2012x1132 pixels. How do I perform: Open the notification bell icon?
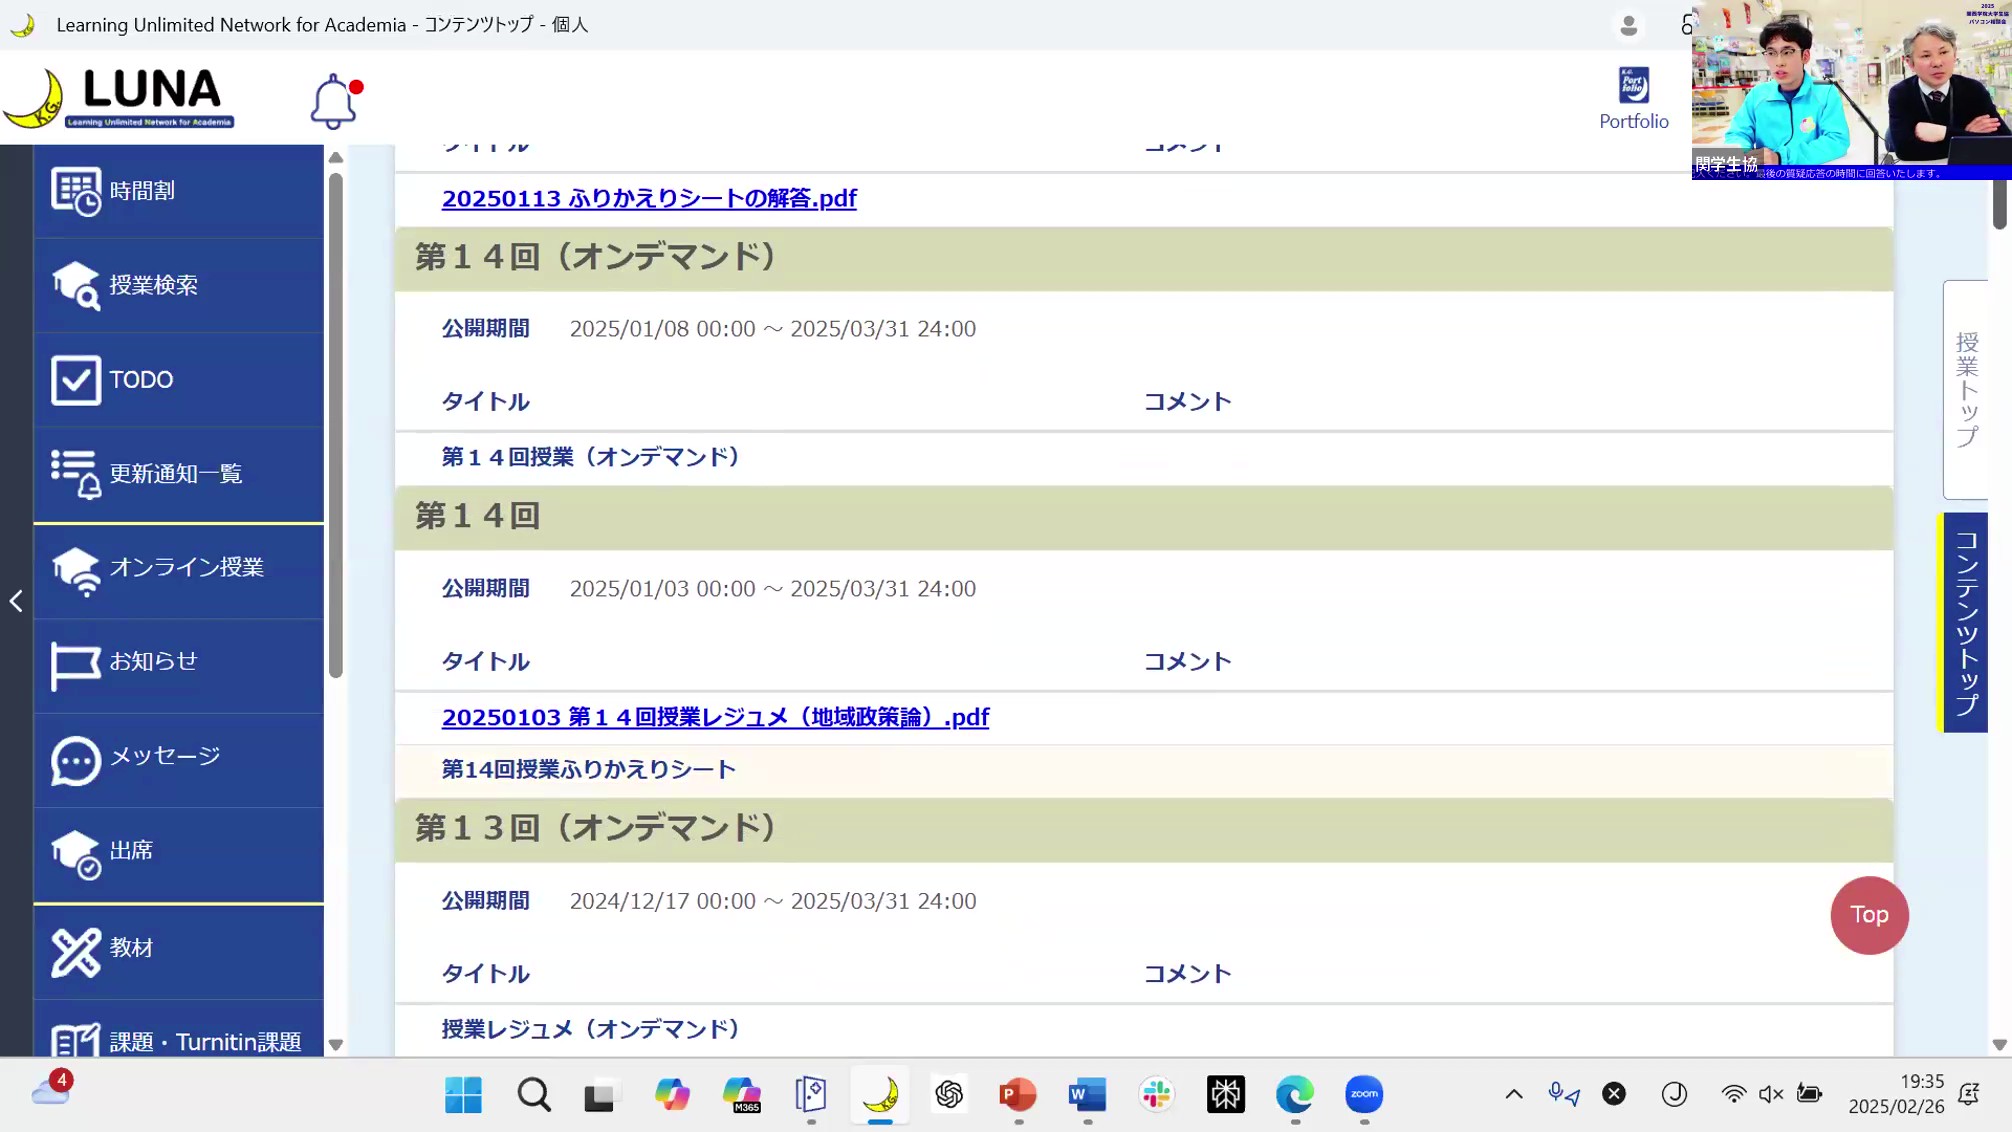(333, 101)
